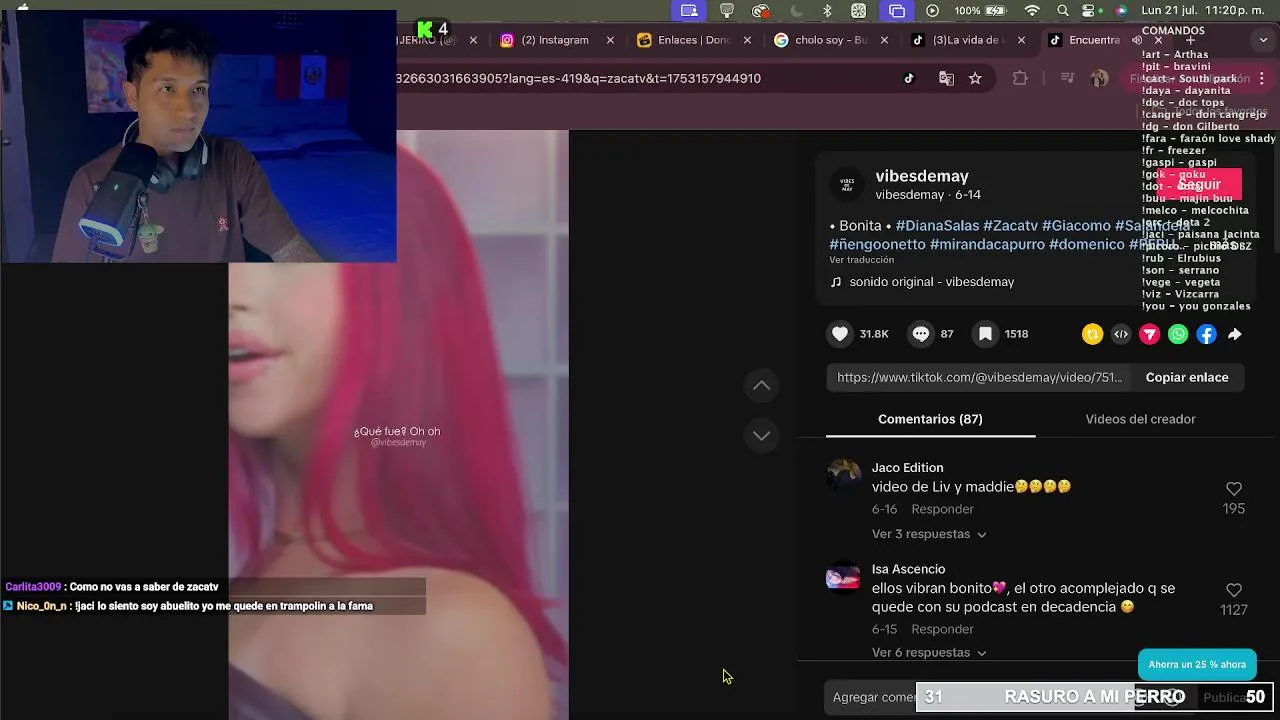Click the browser address bar URL

point(578,78)
